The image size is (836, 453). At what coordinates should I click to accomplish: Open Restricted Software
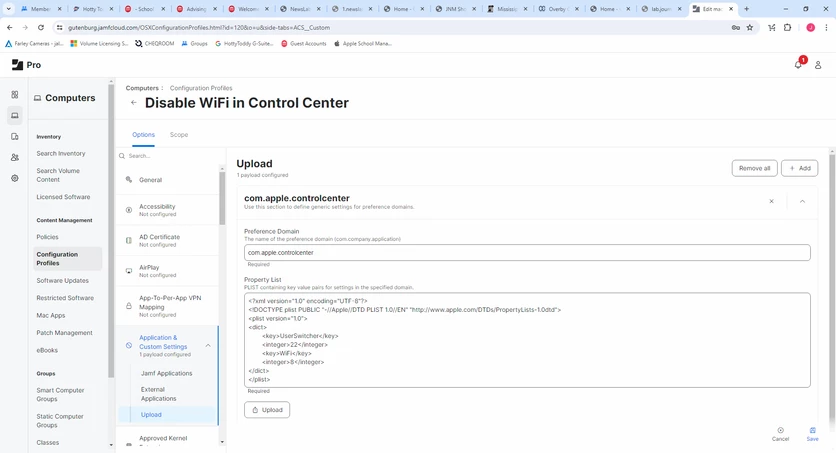coord(65,298)
